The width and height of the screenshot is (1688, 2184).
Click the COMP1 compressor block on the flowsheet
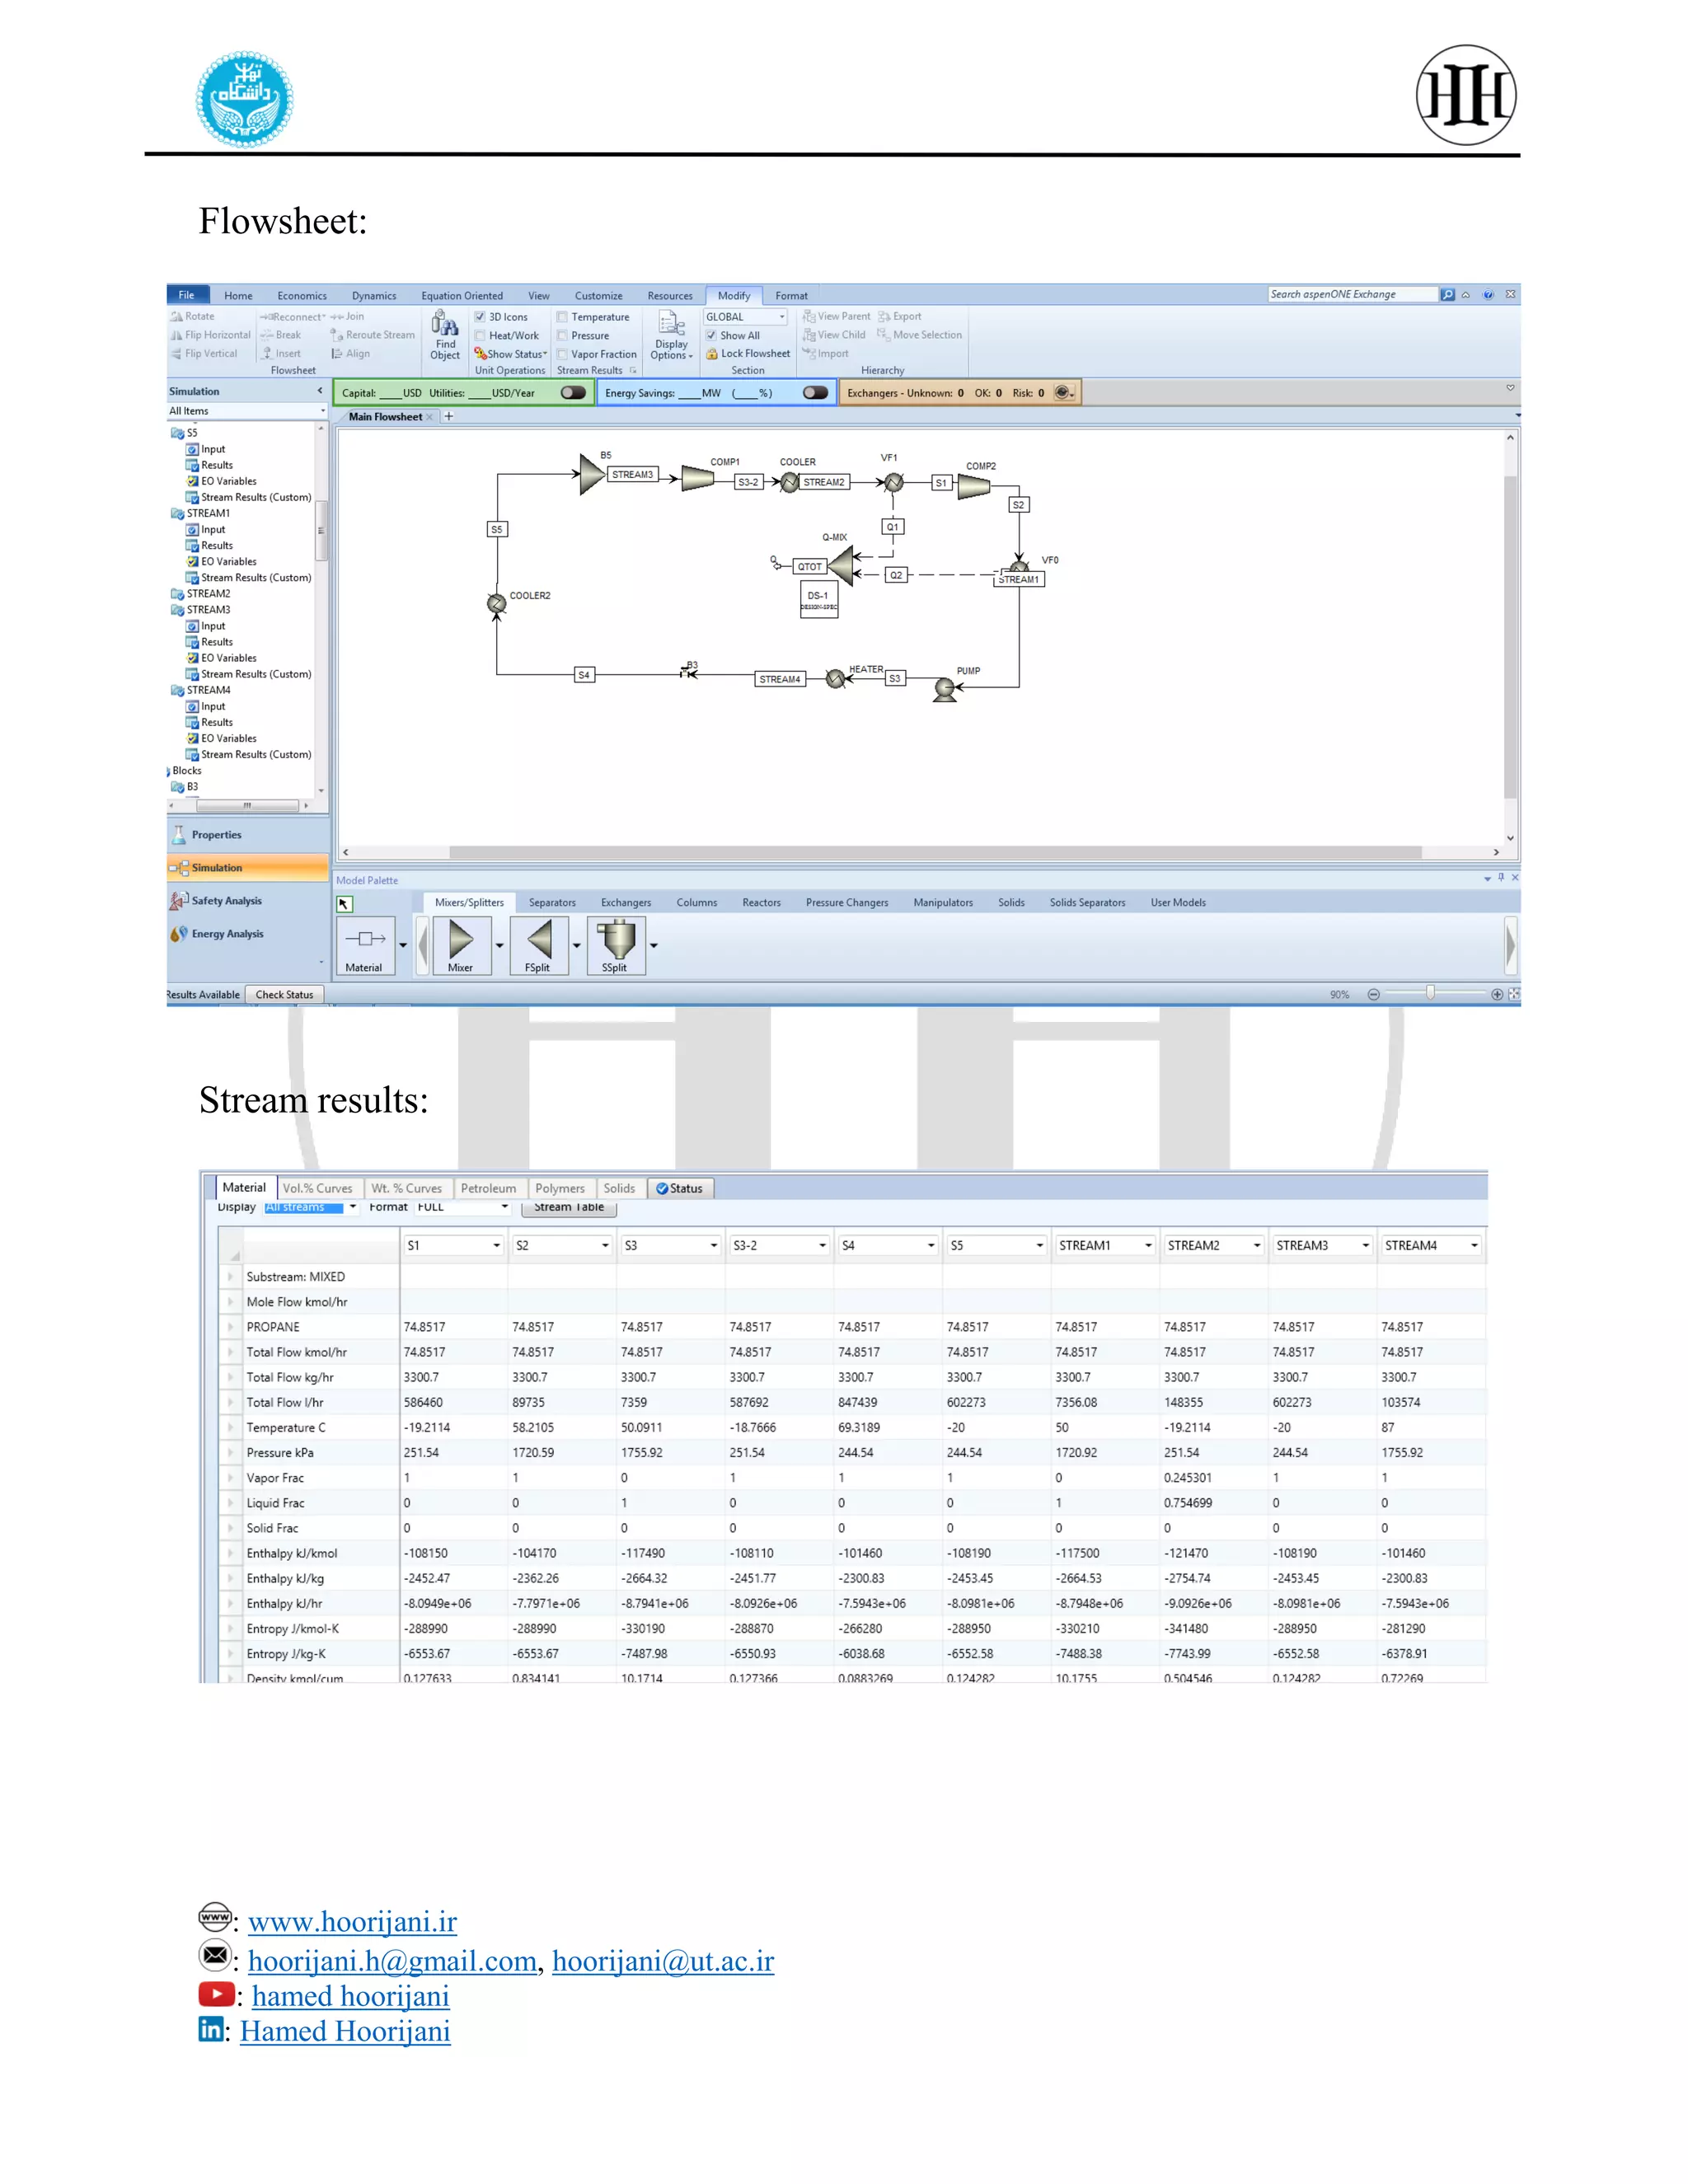(x=698, y=478)
